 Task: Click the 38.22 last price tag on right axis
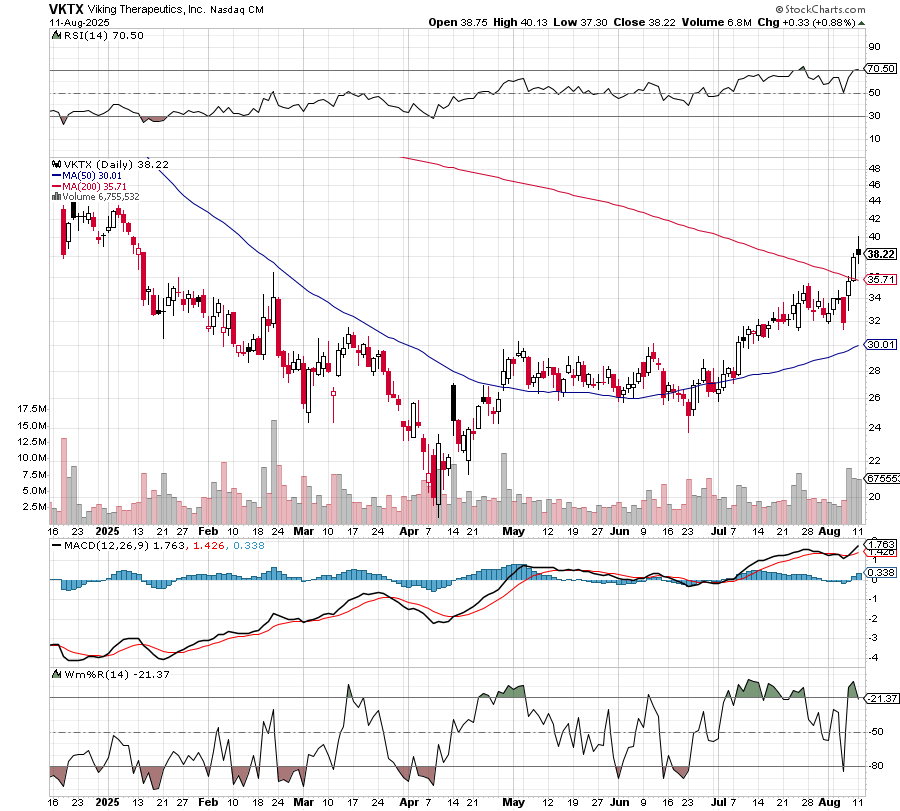pos(880,254)
